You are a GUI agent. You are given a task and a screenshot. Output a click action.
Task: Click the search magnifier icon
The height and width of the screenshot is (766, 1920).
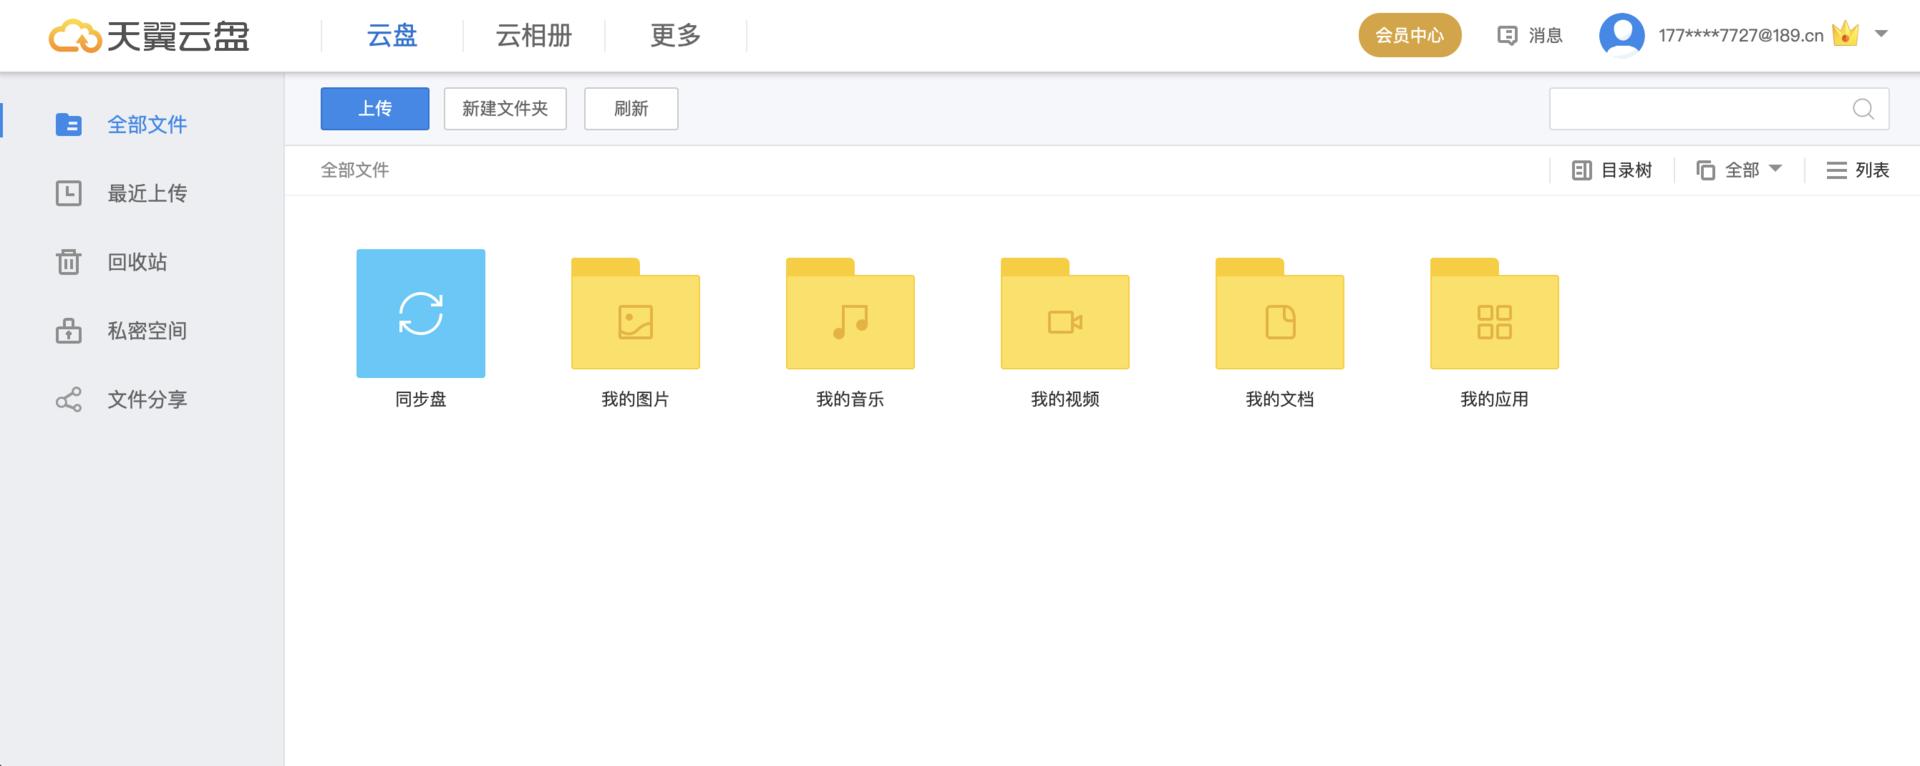1863,109
